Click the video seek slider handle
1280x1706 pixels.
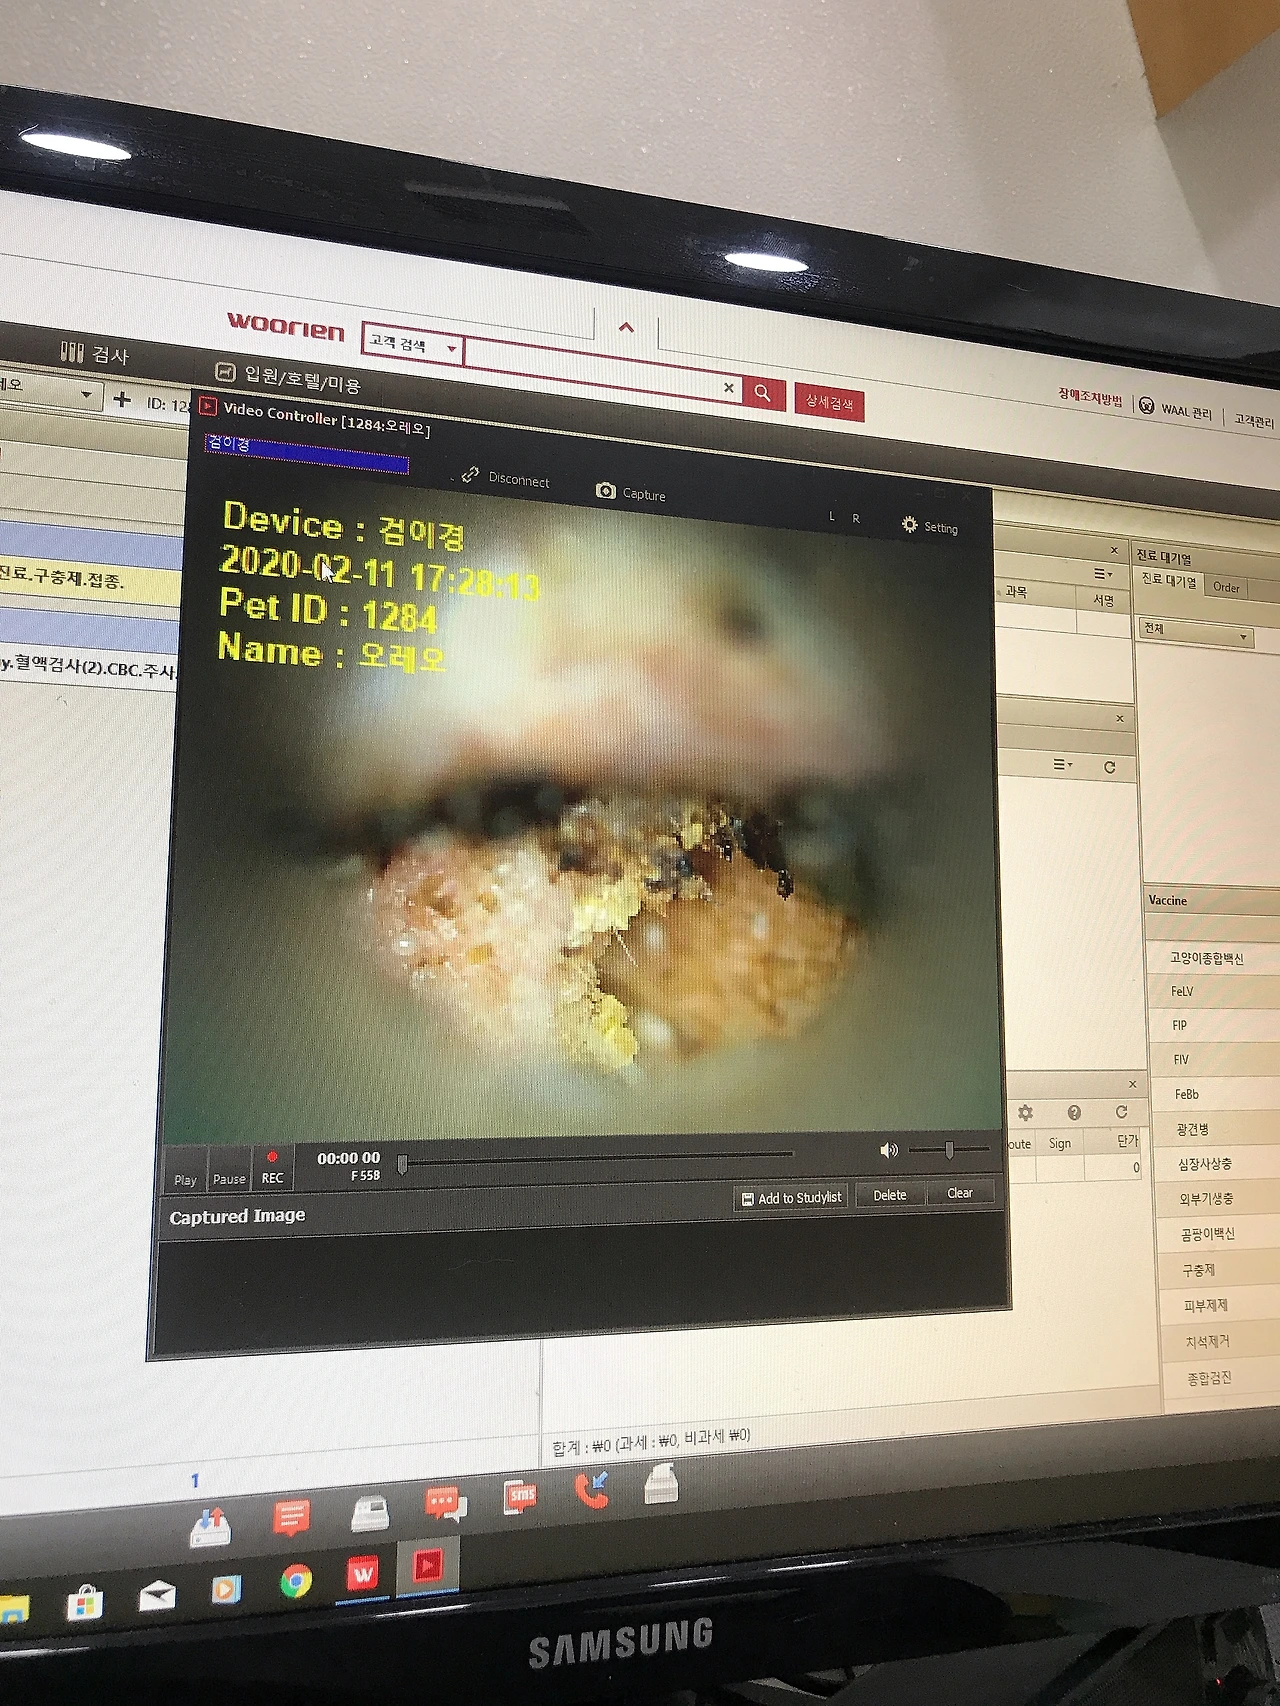pyautogui.click(x=402, y=1164)
